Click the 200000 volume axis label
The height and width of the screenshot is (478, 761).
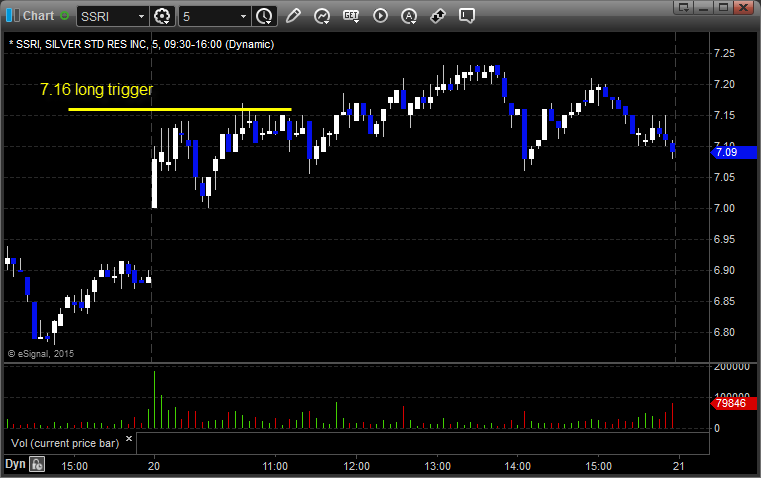[x=732, y=367]
